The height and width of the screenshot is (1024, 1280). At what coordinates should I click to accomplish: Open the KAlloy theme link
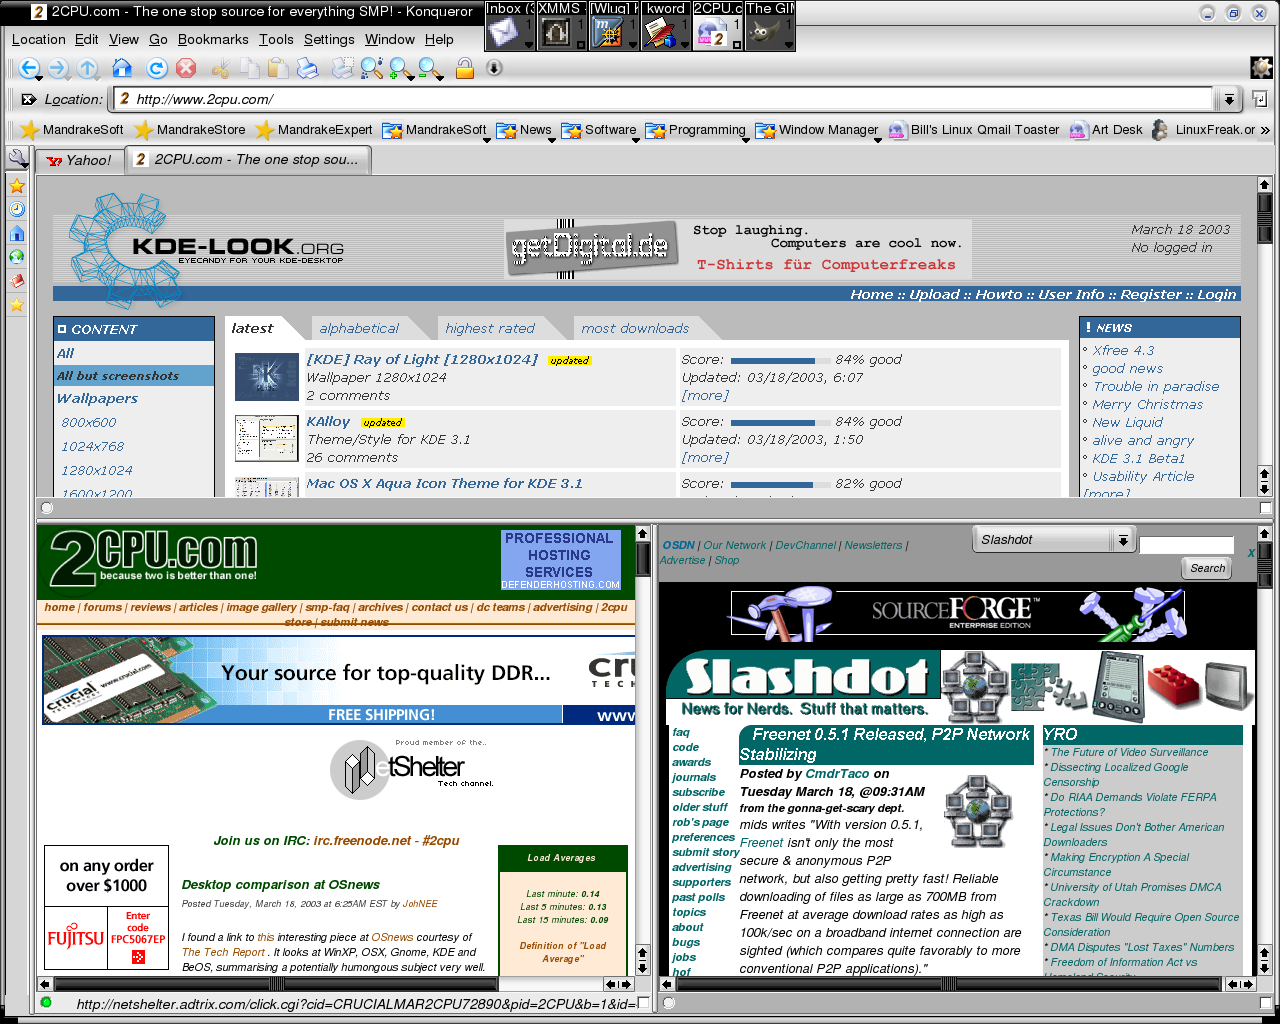328,421
